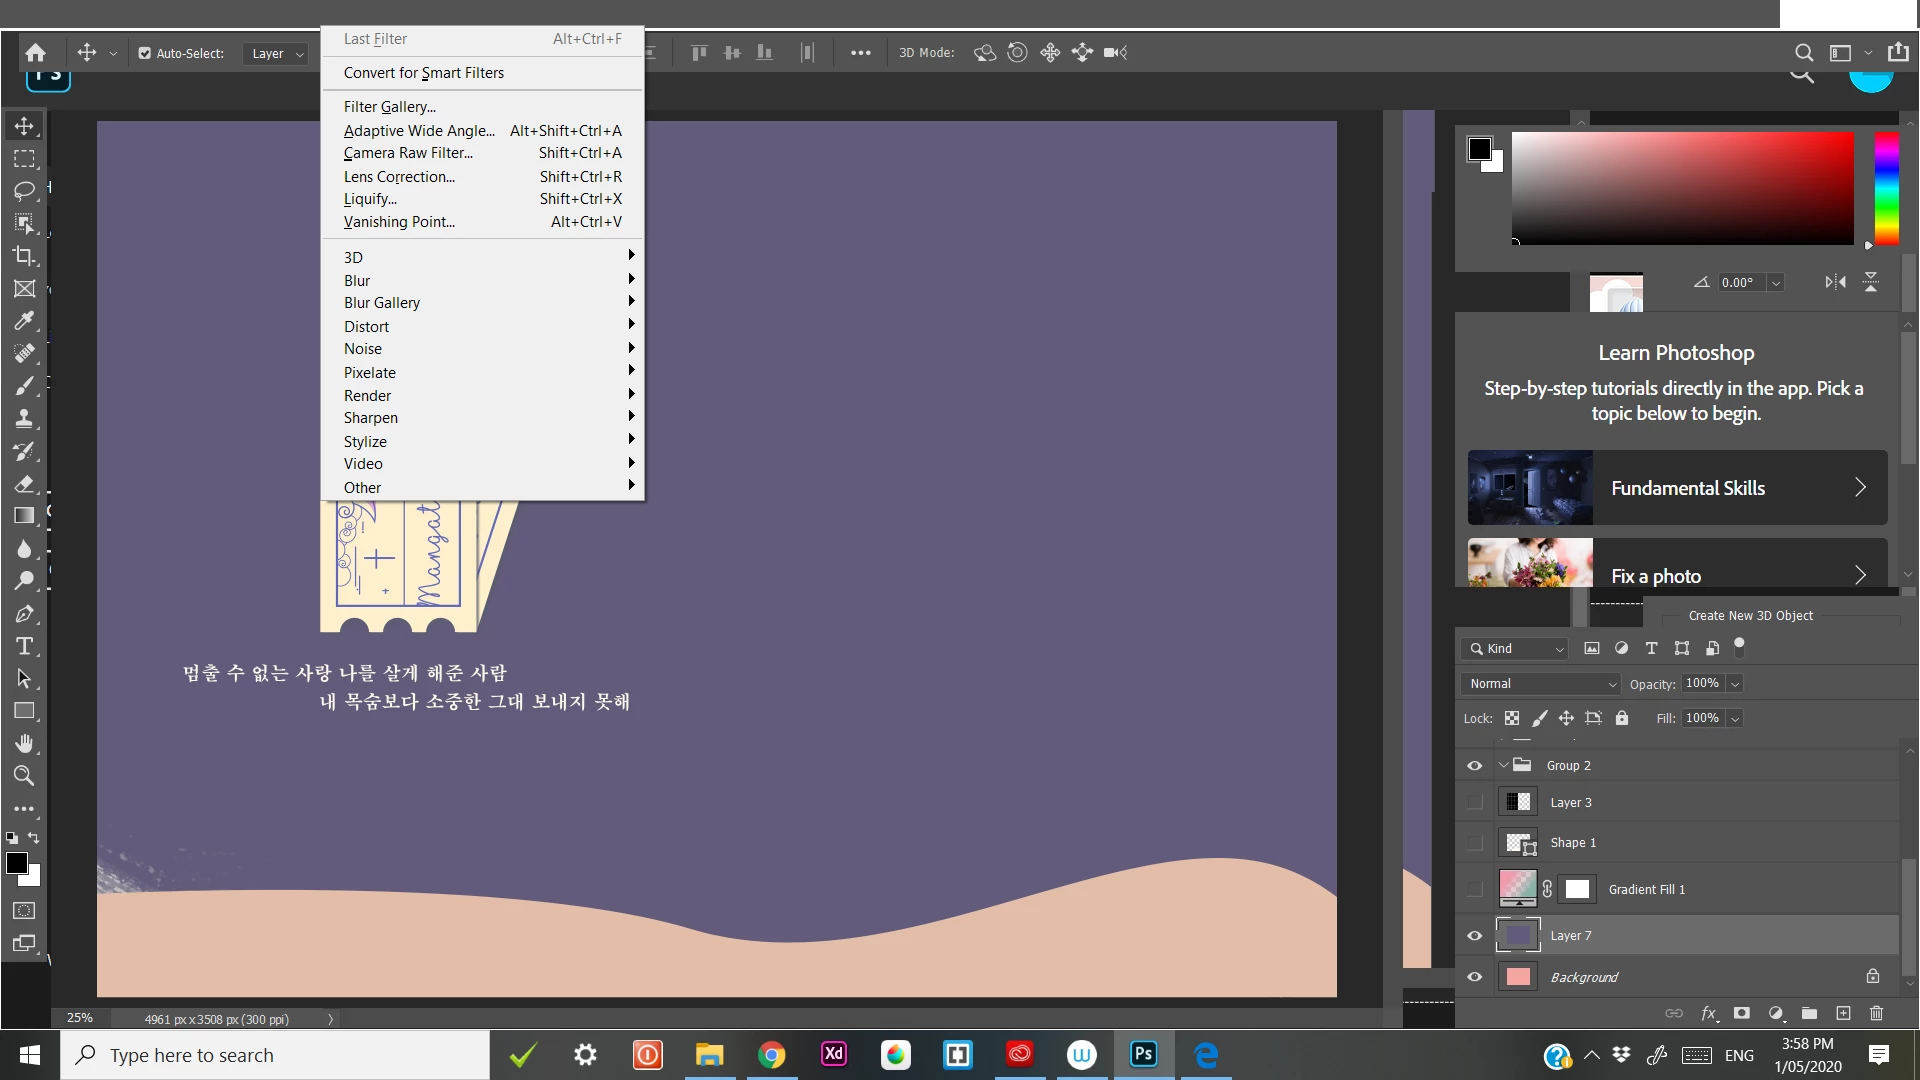The height and width of the screenshot is (1080, 1920).
Task: Open the Blur submenu
Action: (x=357, y=281)
